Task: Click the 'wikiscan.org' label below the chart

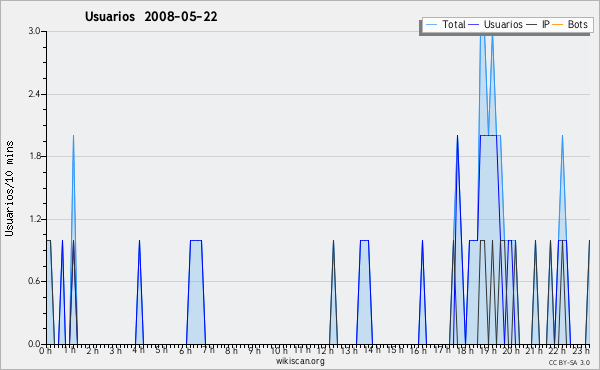Action: coord(300,361)
